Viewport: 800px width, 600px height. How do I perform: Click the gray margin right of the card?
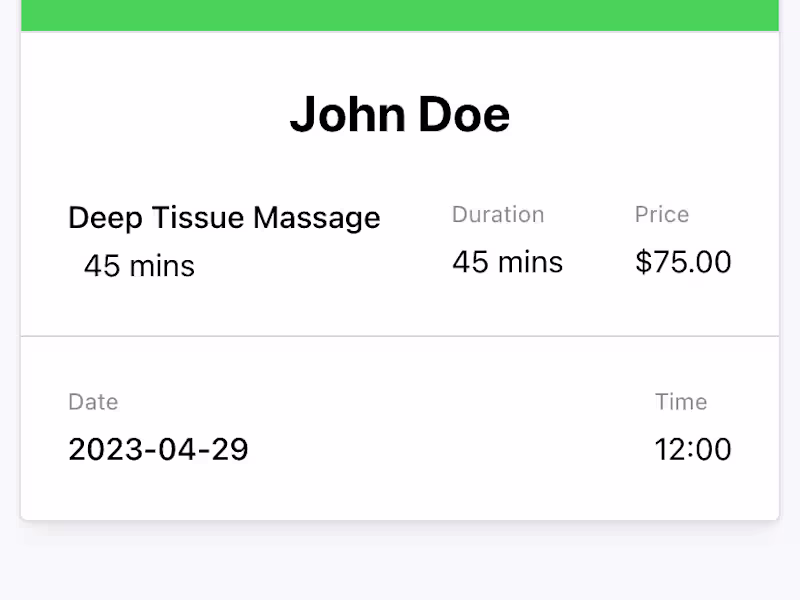click(790, 300)
